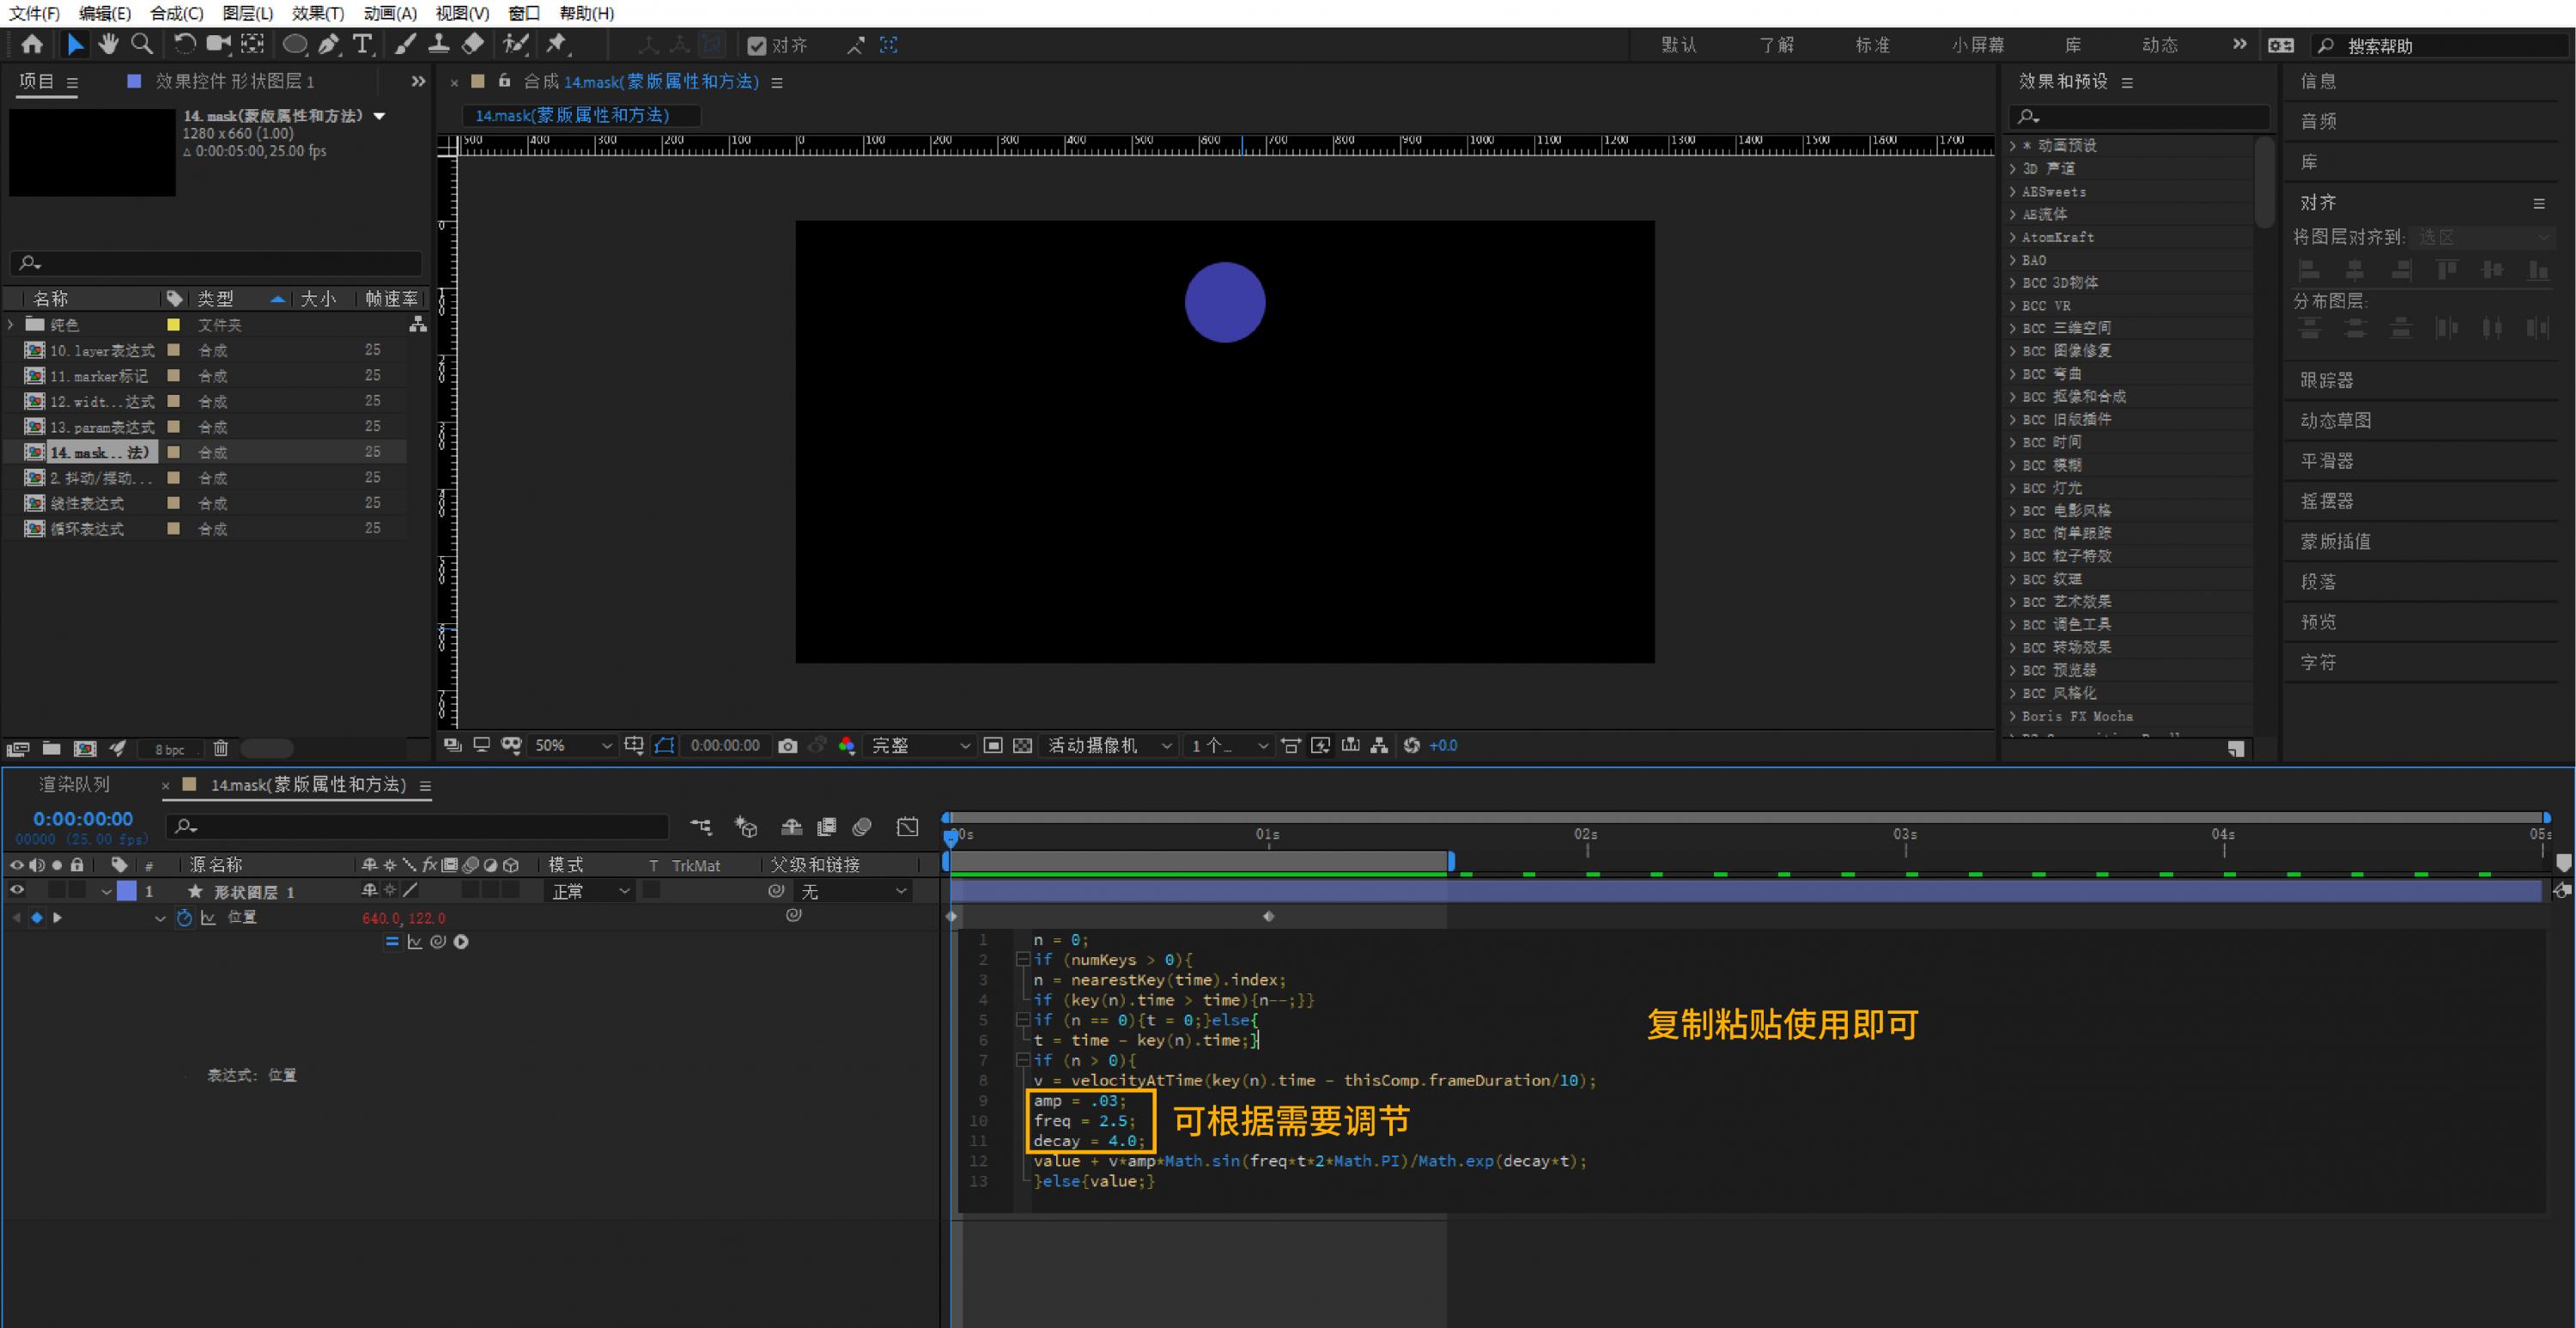
Task: Select the Hand tool in toolbar
Action: point(108,44)
